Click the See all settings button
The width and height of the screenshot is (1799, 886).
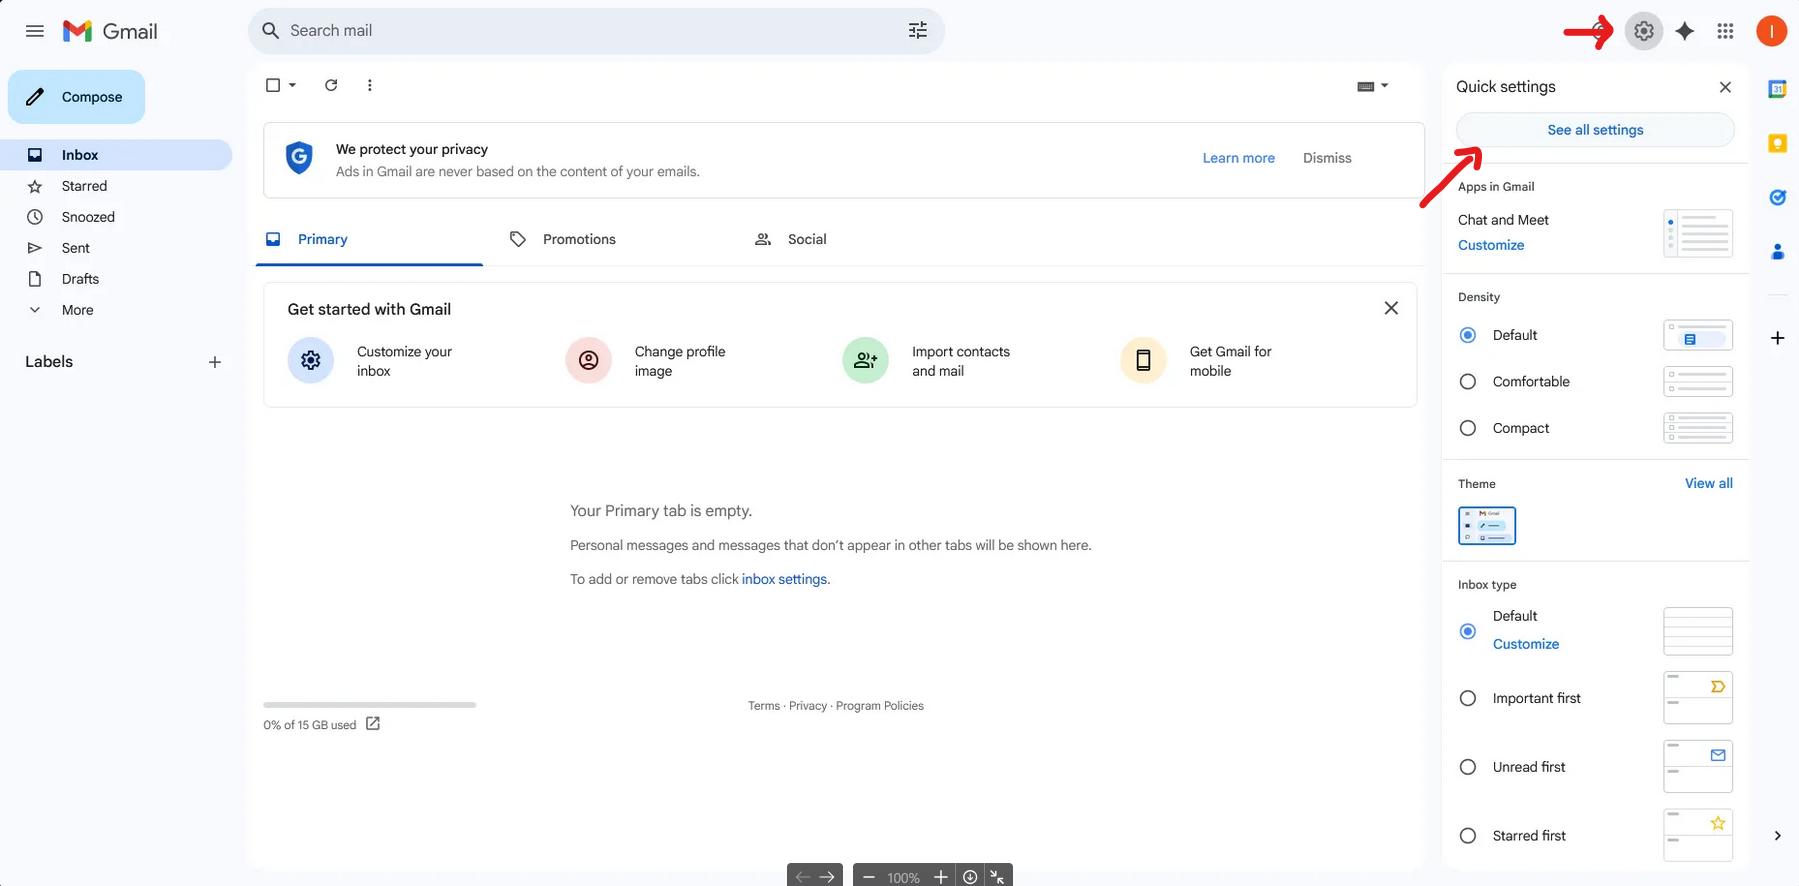pyautogui.click(x=1594, y=130)
